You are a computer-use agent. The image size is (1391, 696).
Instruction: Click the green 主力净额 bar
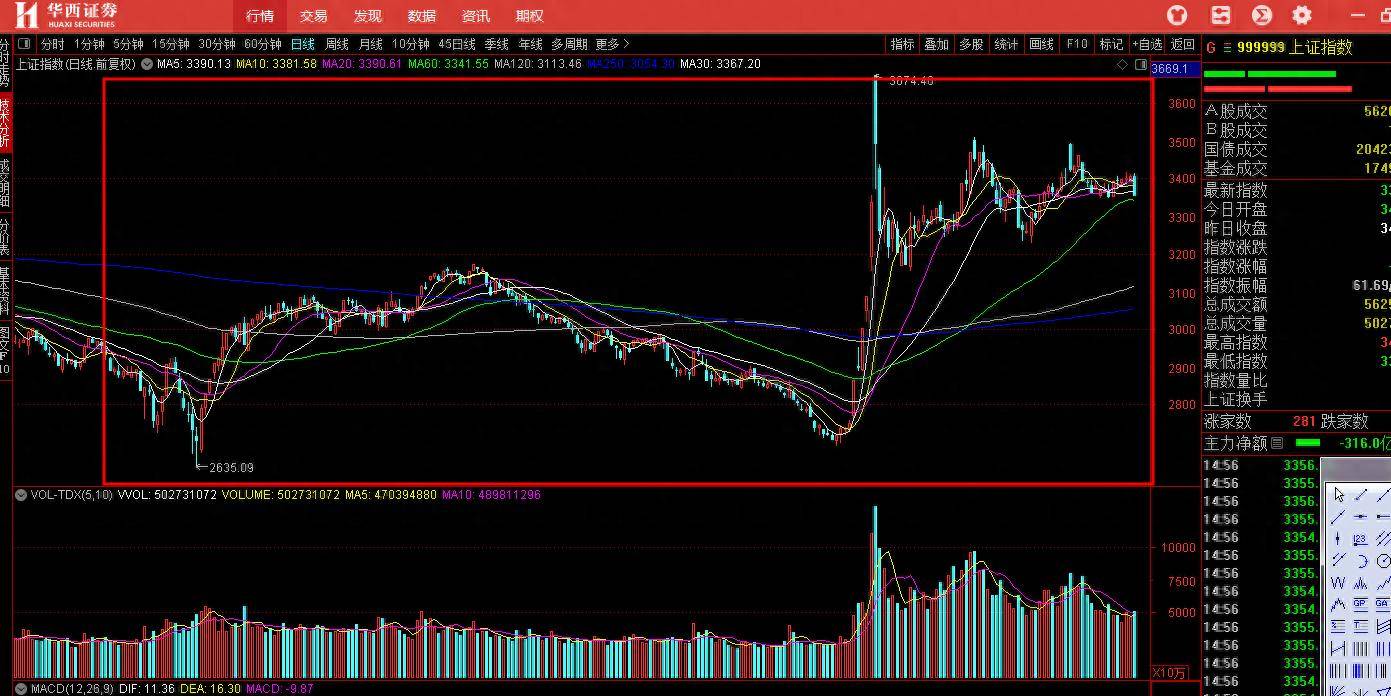1307,443
